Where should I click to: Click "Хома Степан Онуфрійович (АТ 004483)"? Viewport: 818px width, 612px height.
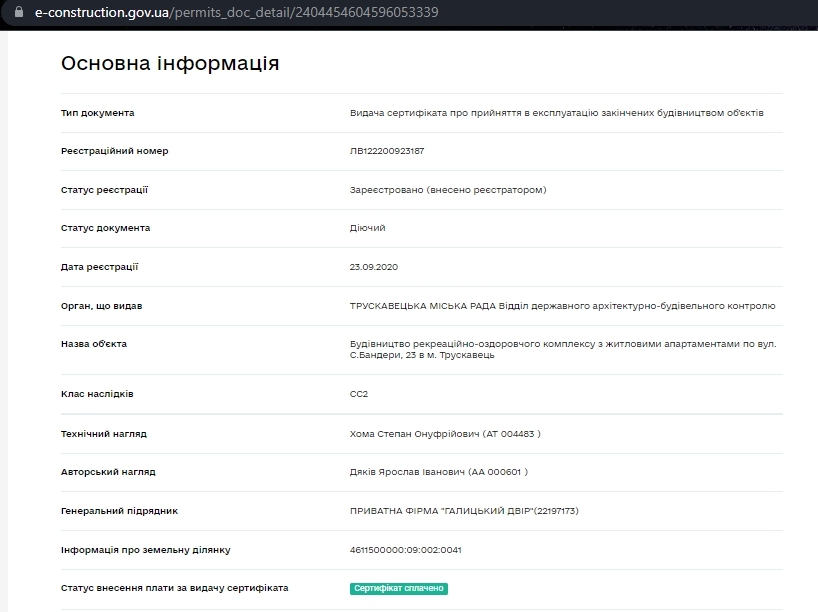pyautogui.click(x=446, y=434)
